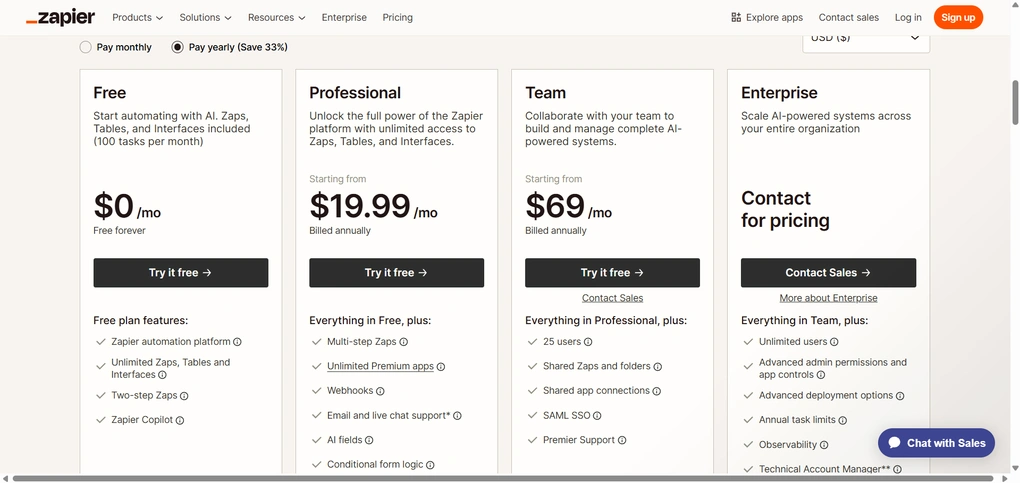The width and height of the screenshot is (1020, 483).
Task: Click Log in
Action: point(908,18)
